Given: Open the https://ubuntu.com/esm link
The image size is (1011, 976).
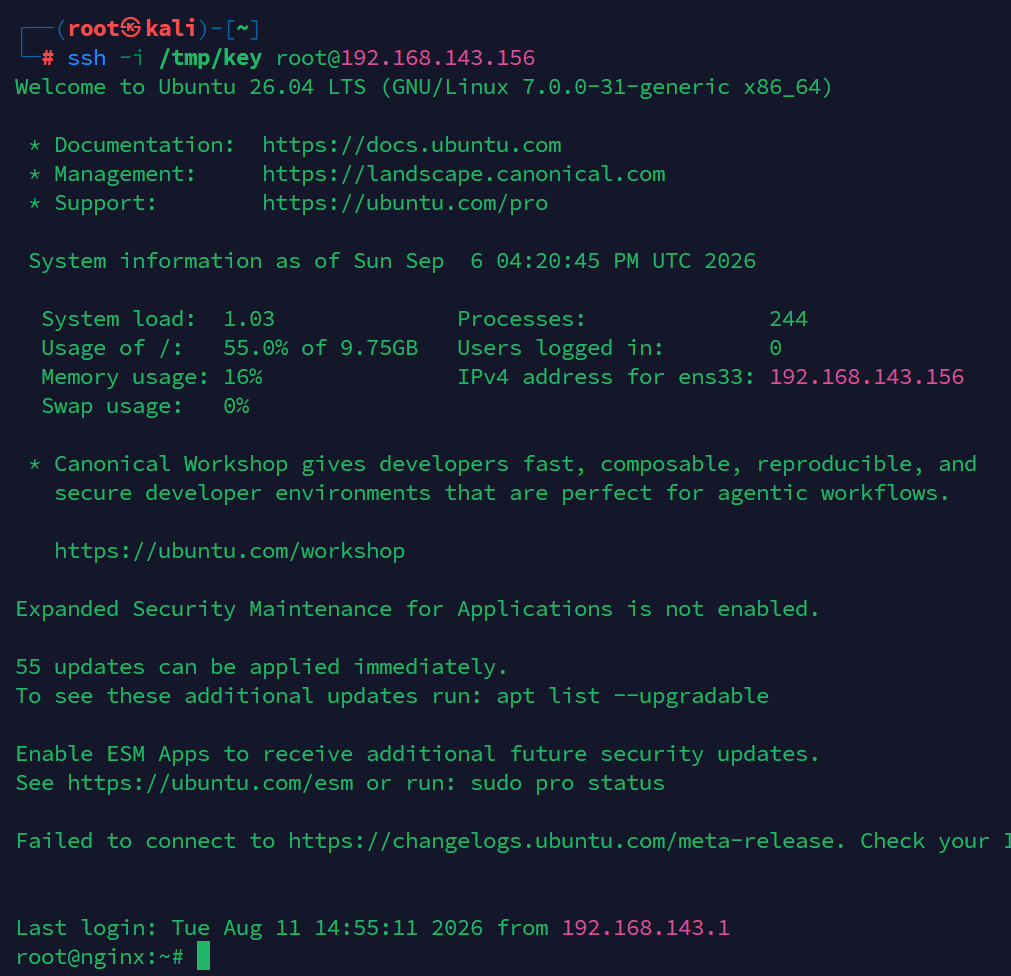Looking at the screenshot, I should (211, 783).
